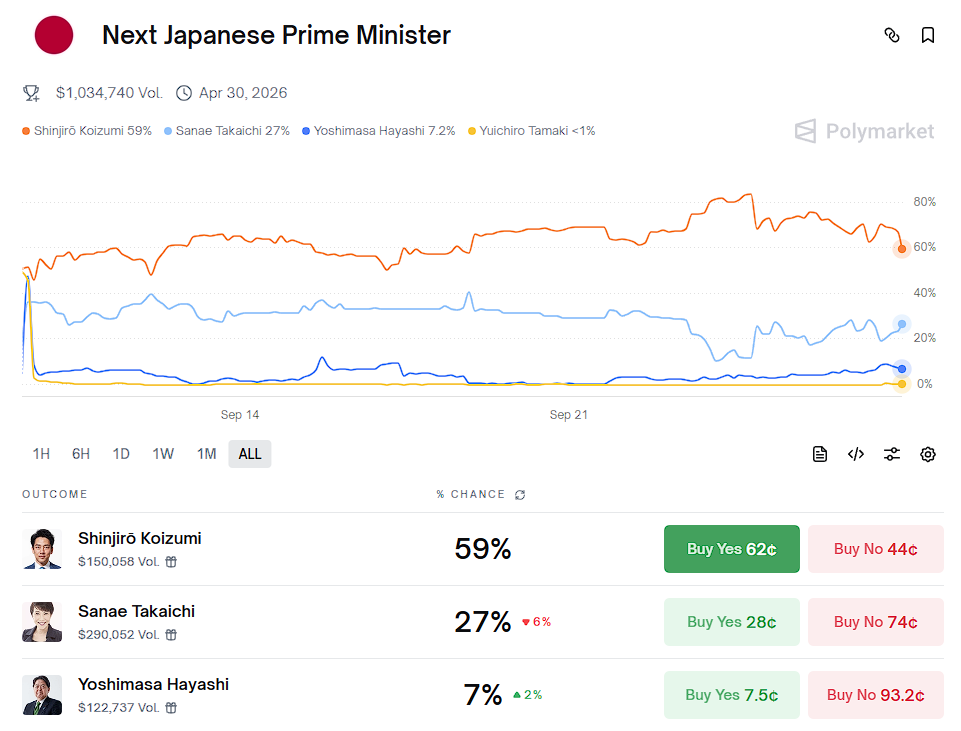Buy Yes for Shinjirō Koizumi at 62¢
Image resolution: width=961 pixels, height=731 pixels.
[x=731, y=549]
